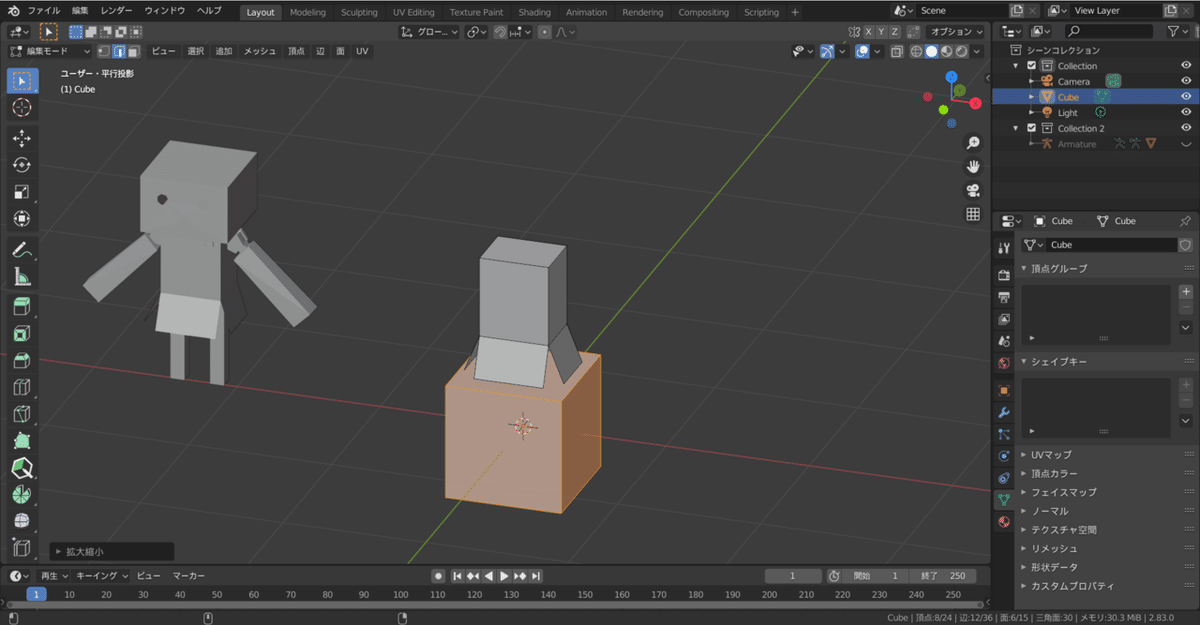
Task: Toggle X-ray view button
Action: (897, 51)
